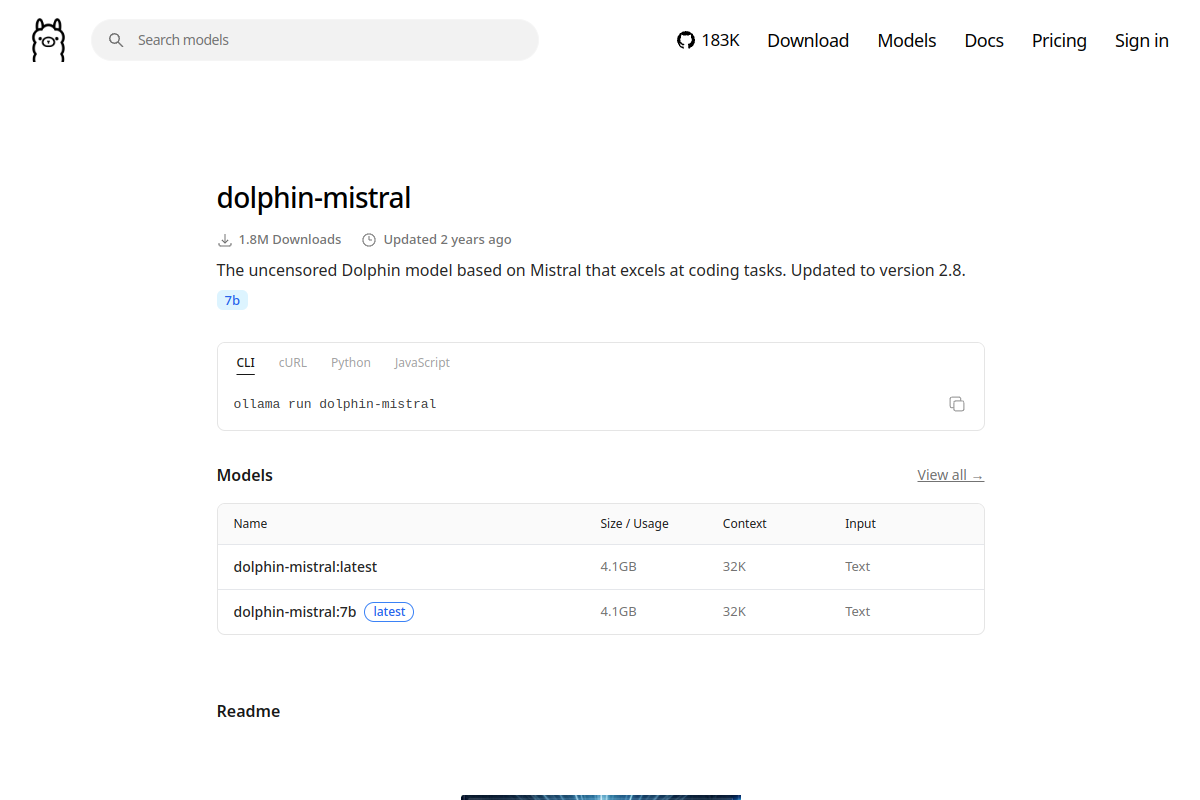The height and width of the screenshot is (800, 1200).
Task: Click the Readme heading
Action: (248, 711)
